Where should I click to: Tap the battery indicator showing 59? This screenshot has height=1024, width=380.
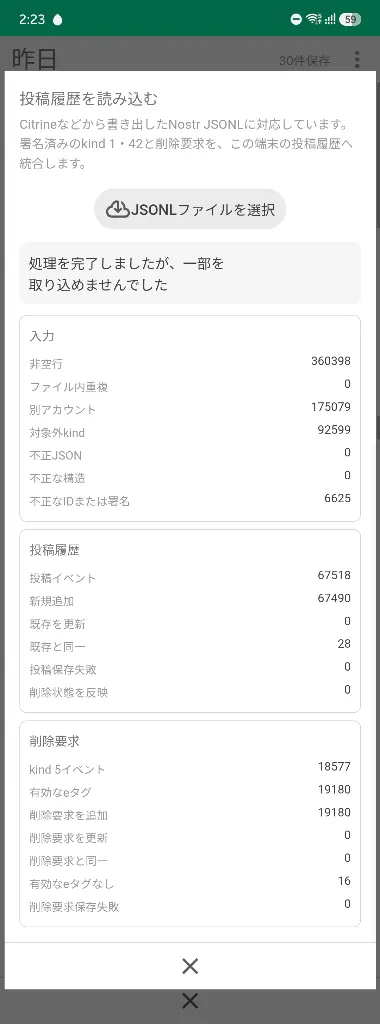click(349, 19)
